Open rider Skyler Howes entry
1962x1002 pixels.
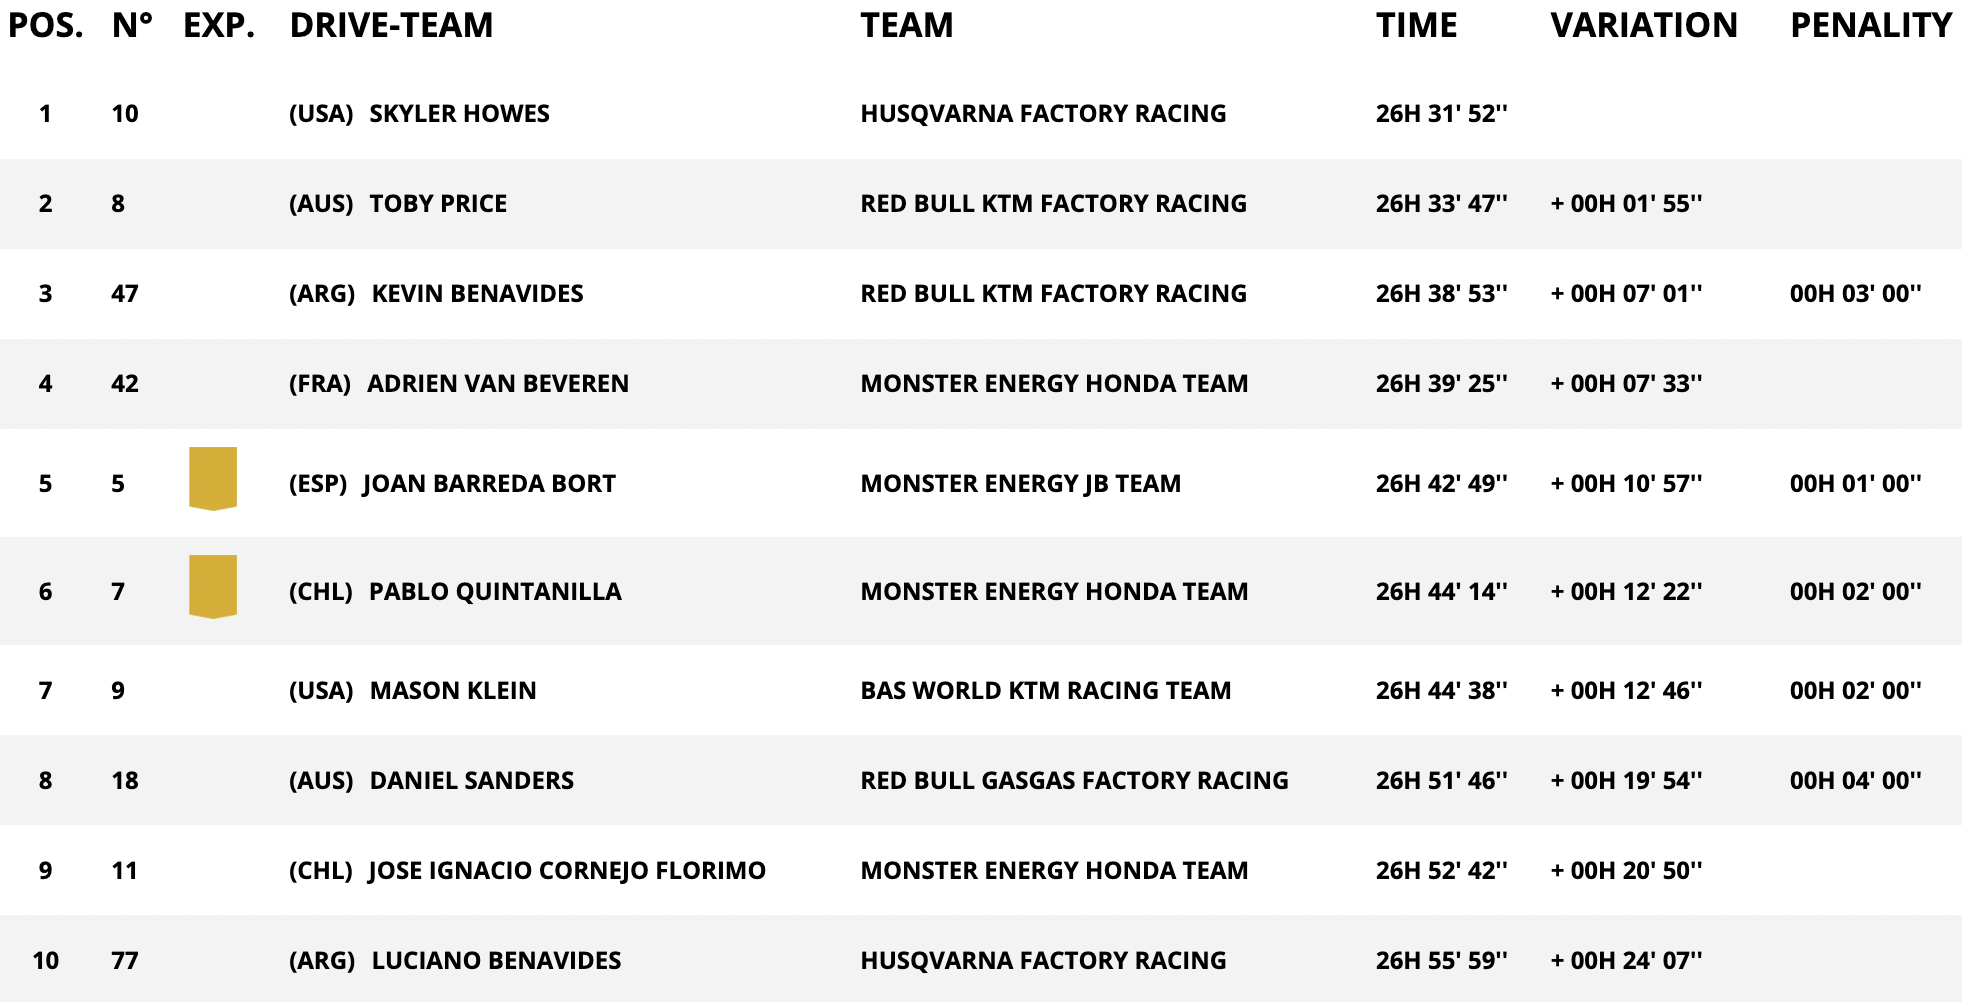coord(459,114)
